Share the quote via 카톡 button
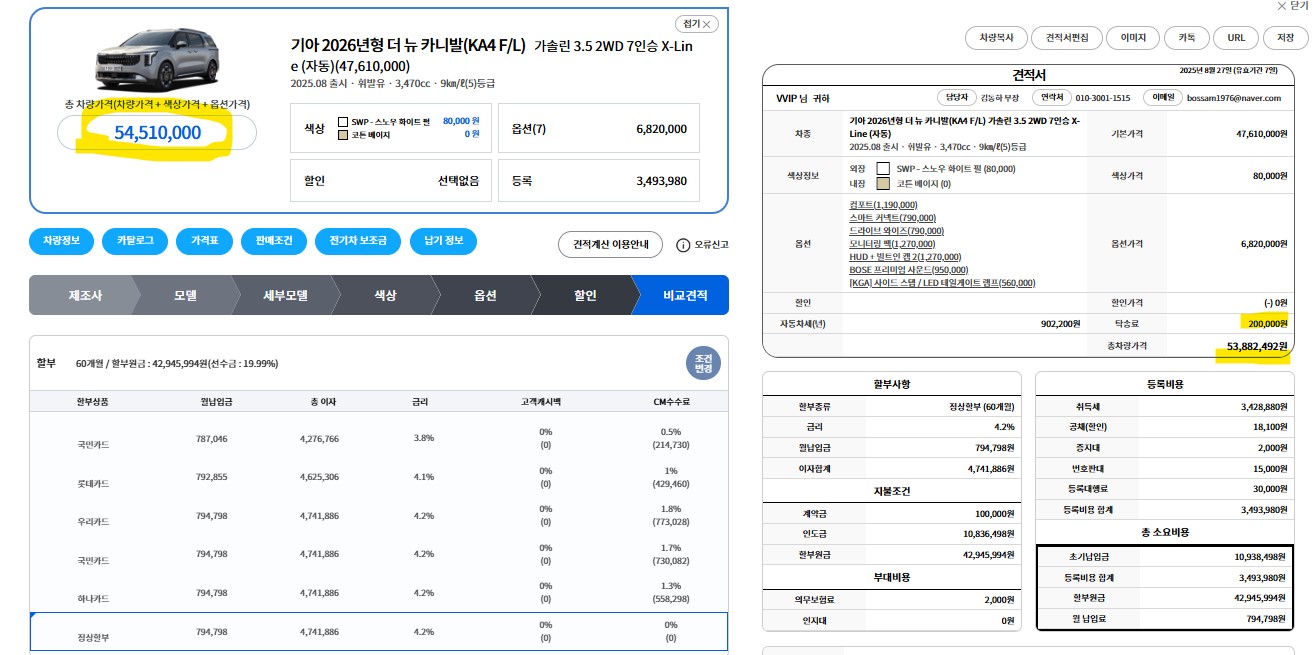 [1187, 38]
